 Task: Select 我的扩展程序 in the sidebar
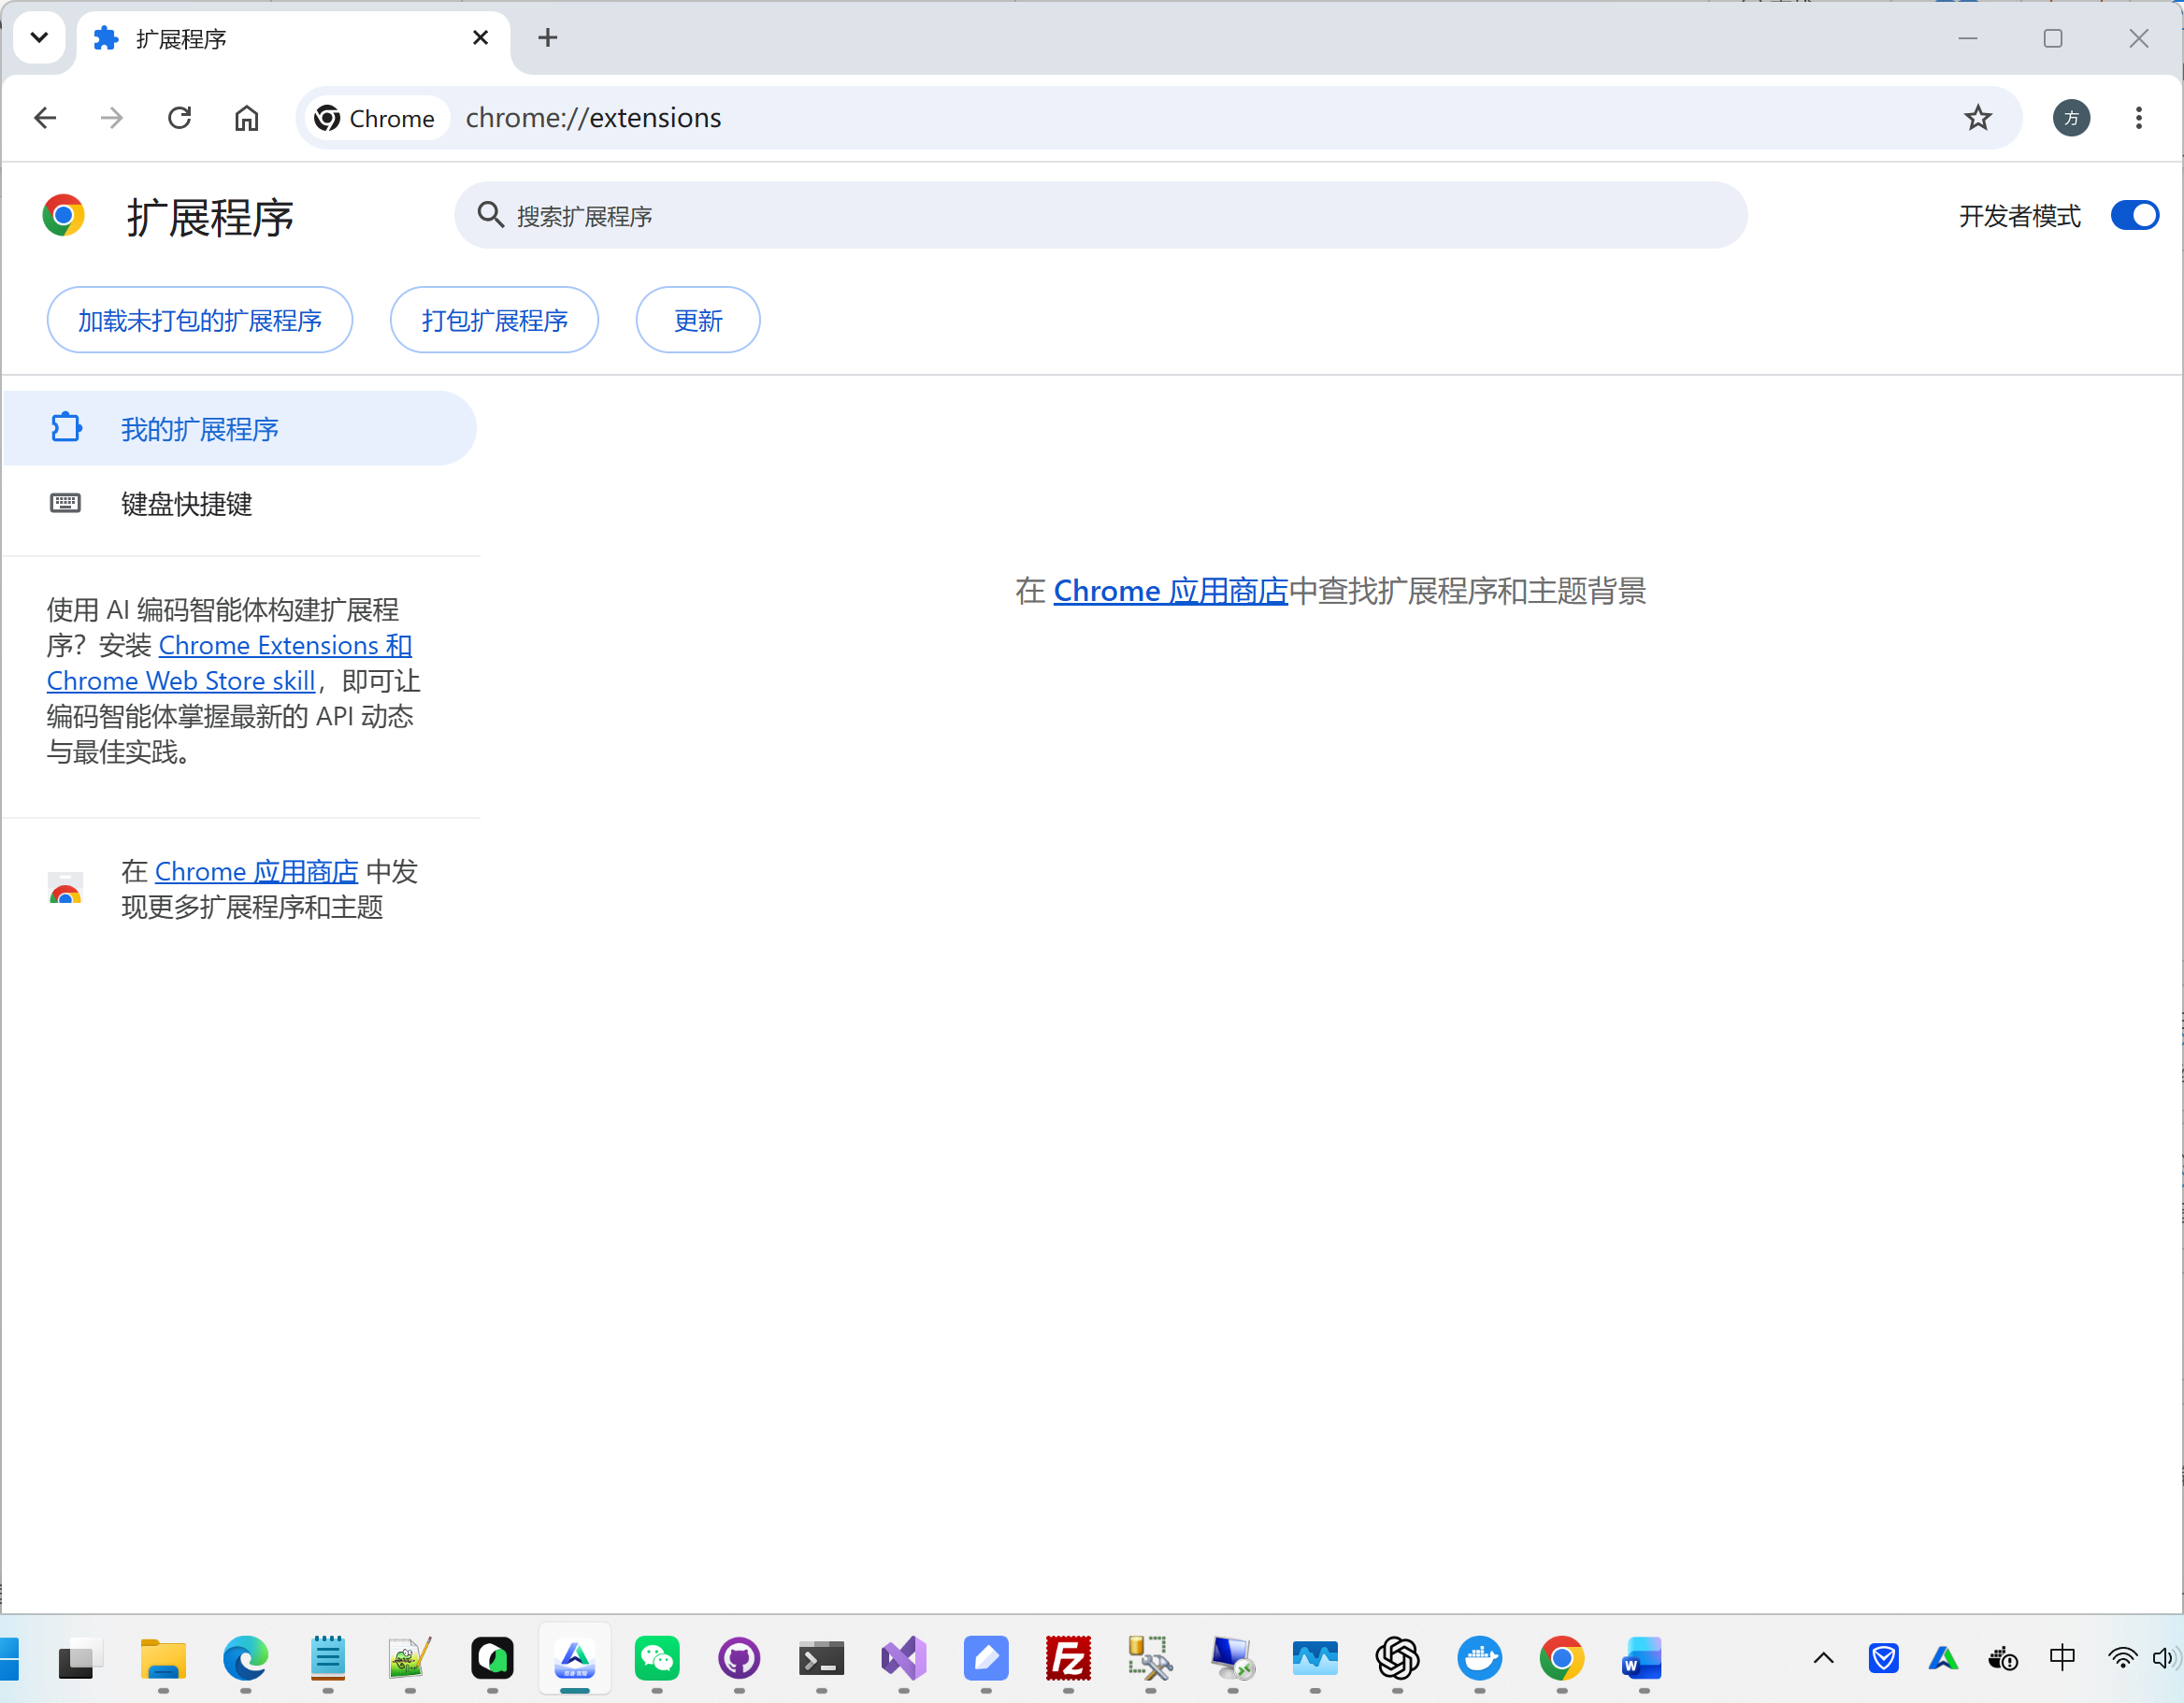tap(240, 428)
